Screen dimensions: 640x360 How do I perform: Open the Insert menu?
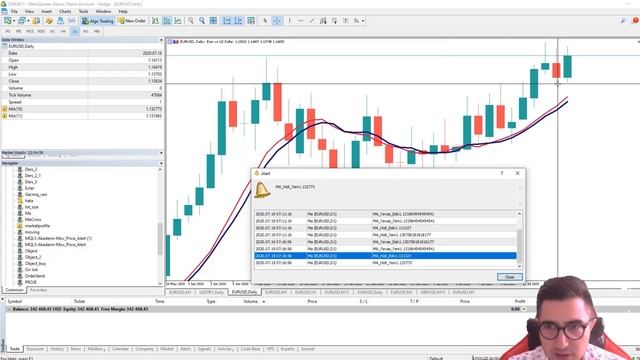pyautogui.click(x=46, y=11)
